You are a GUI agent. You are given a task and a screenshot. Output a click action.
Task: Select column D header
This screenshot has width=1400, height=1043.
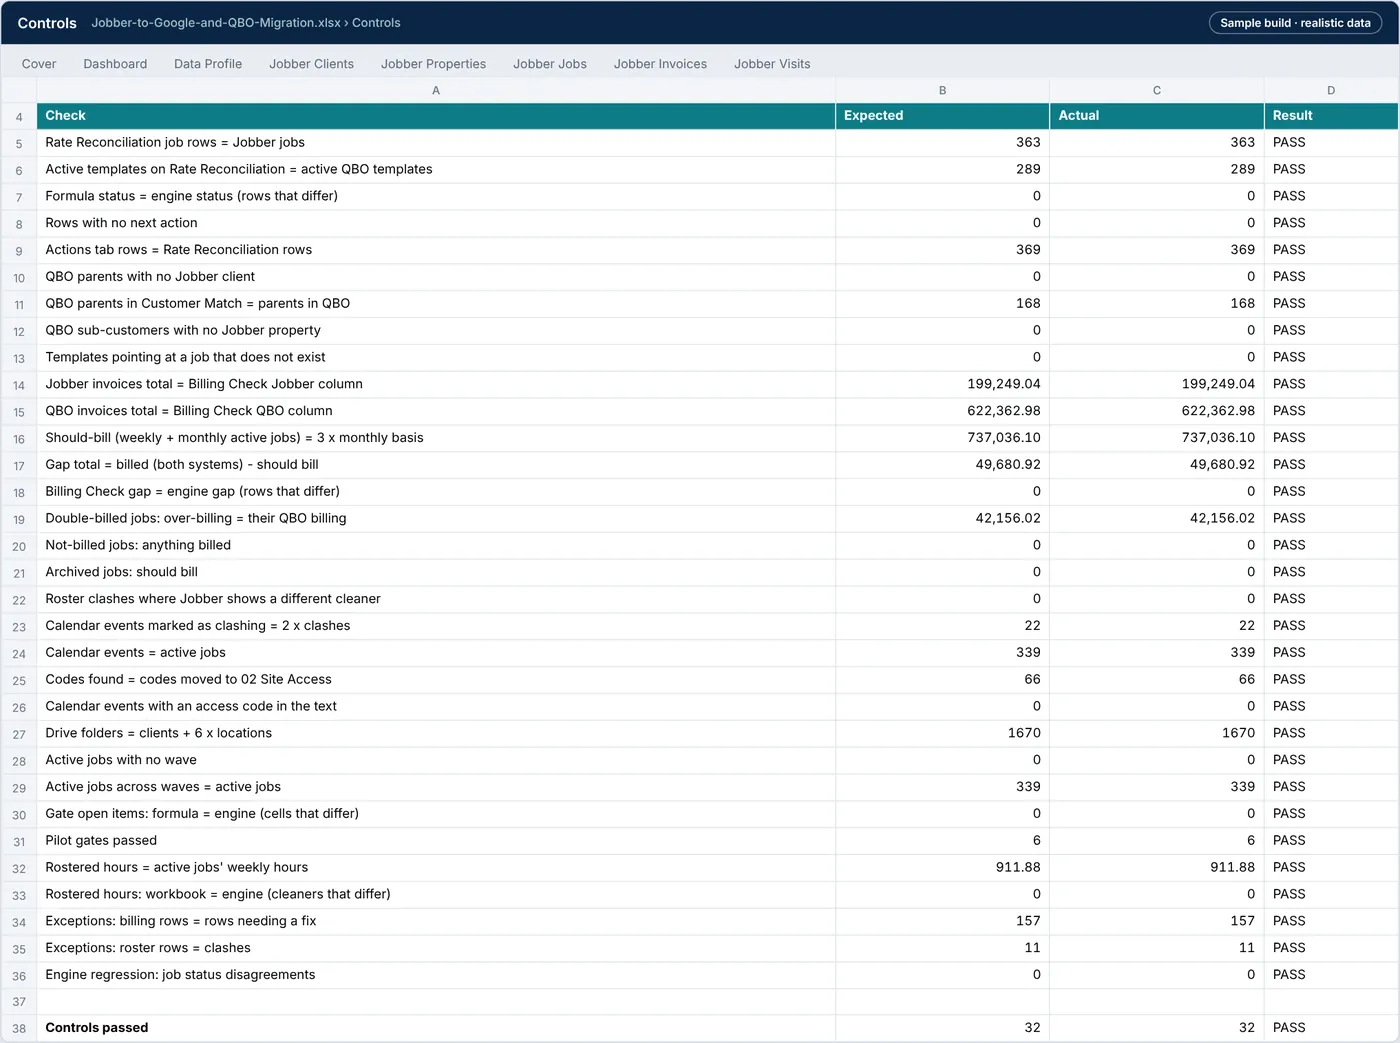coord(1331,90)
